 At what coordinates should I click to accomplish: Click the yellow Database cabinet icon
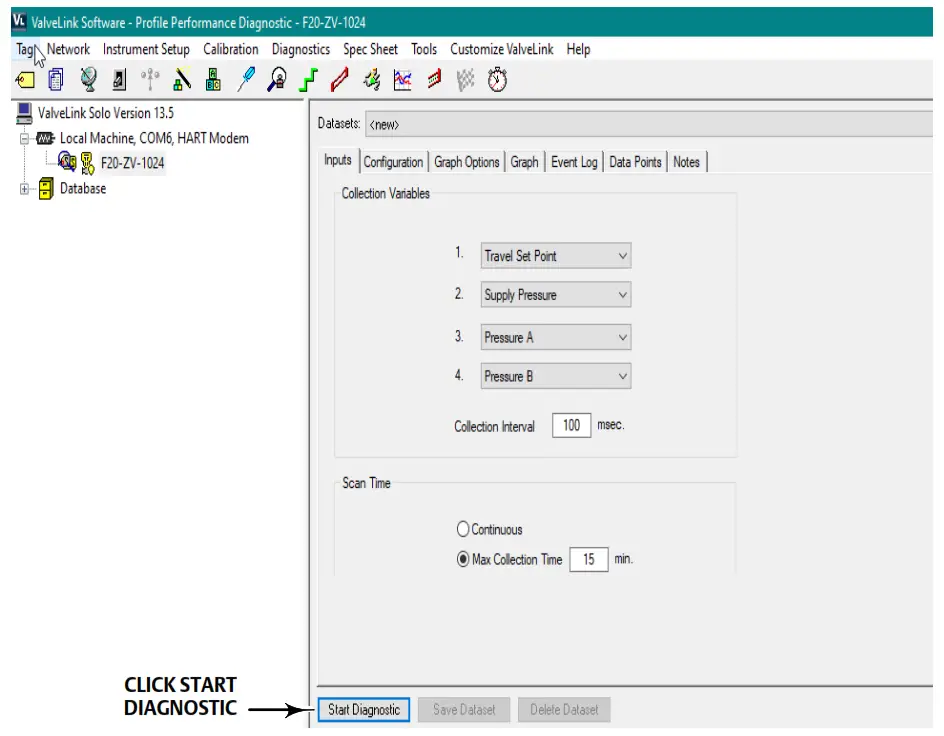click(46, 188)
